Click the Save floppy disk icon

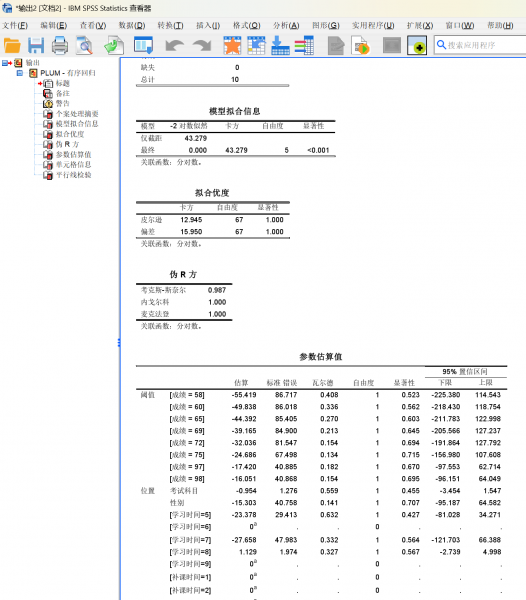click(x=36, y=46)
